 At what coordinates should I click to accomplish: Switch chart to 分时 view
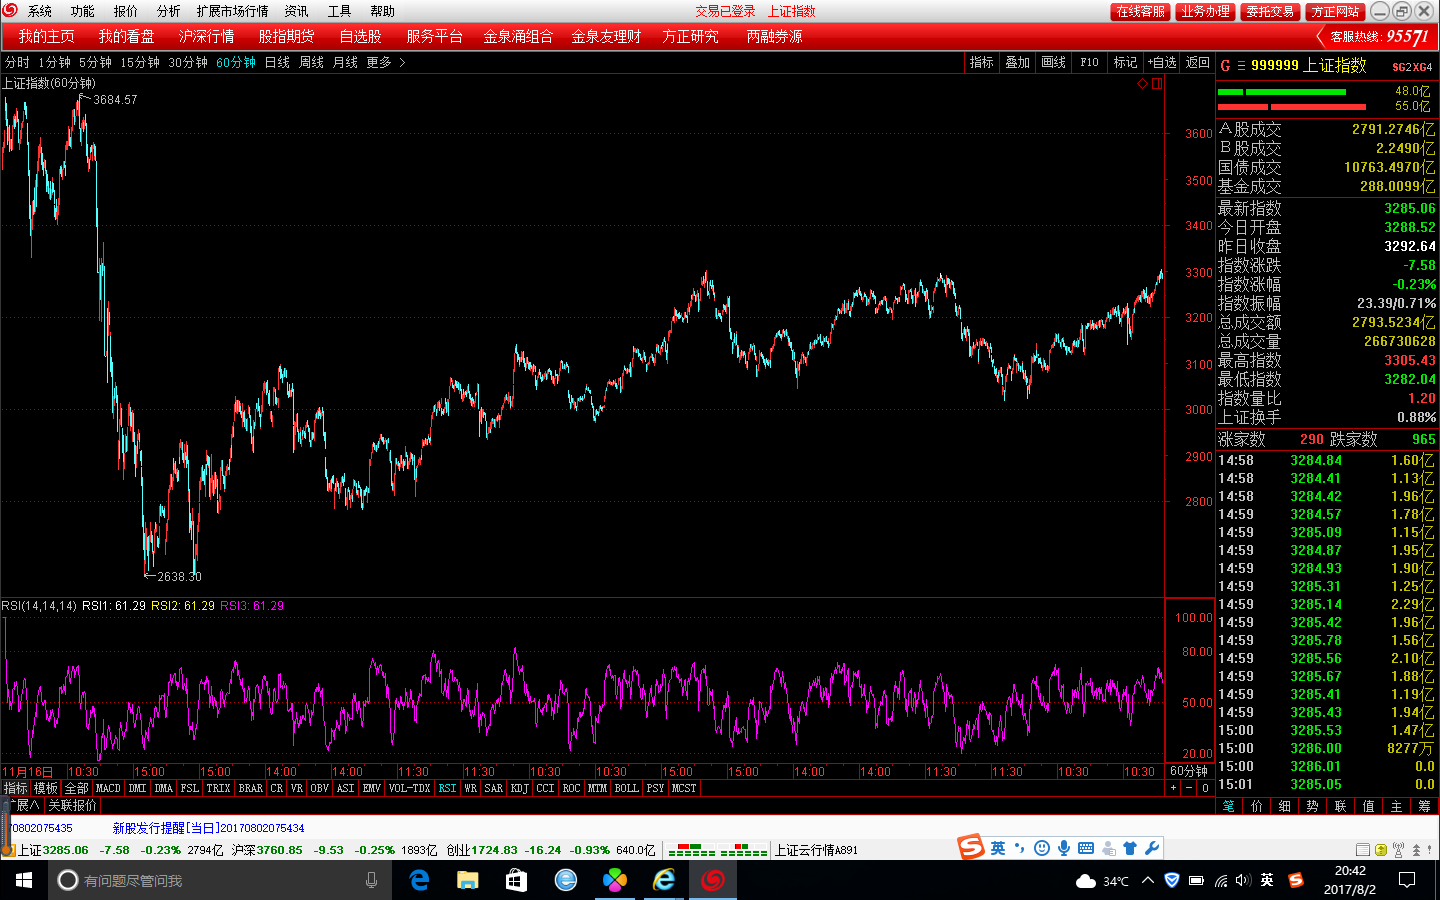[17, 62]
